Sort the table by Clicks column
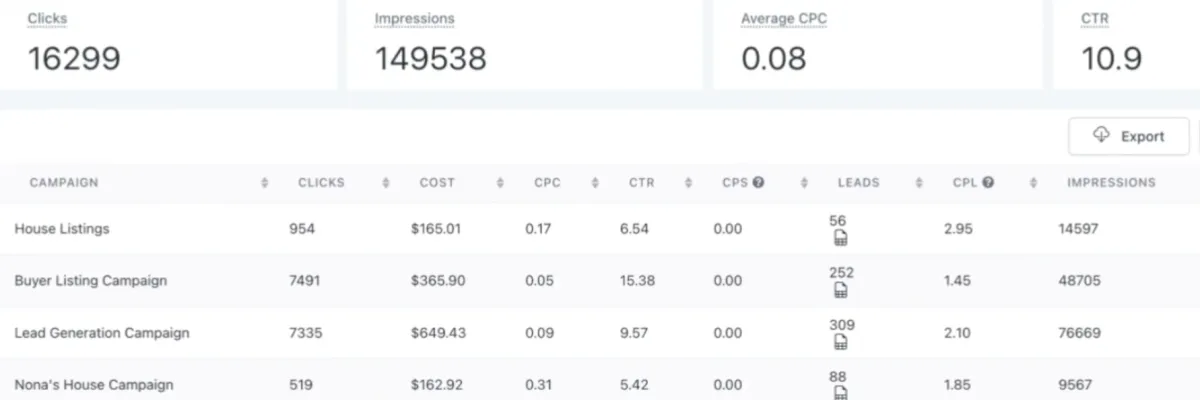 321,183
